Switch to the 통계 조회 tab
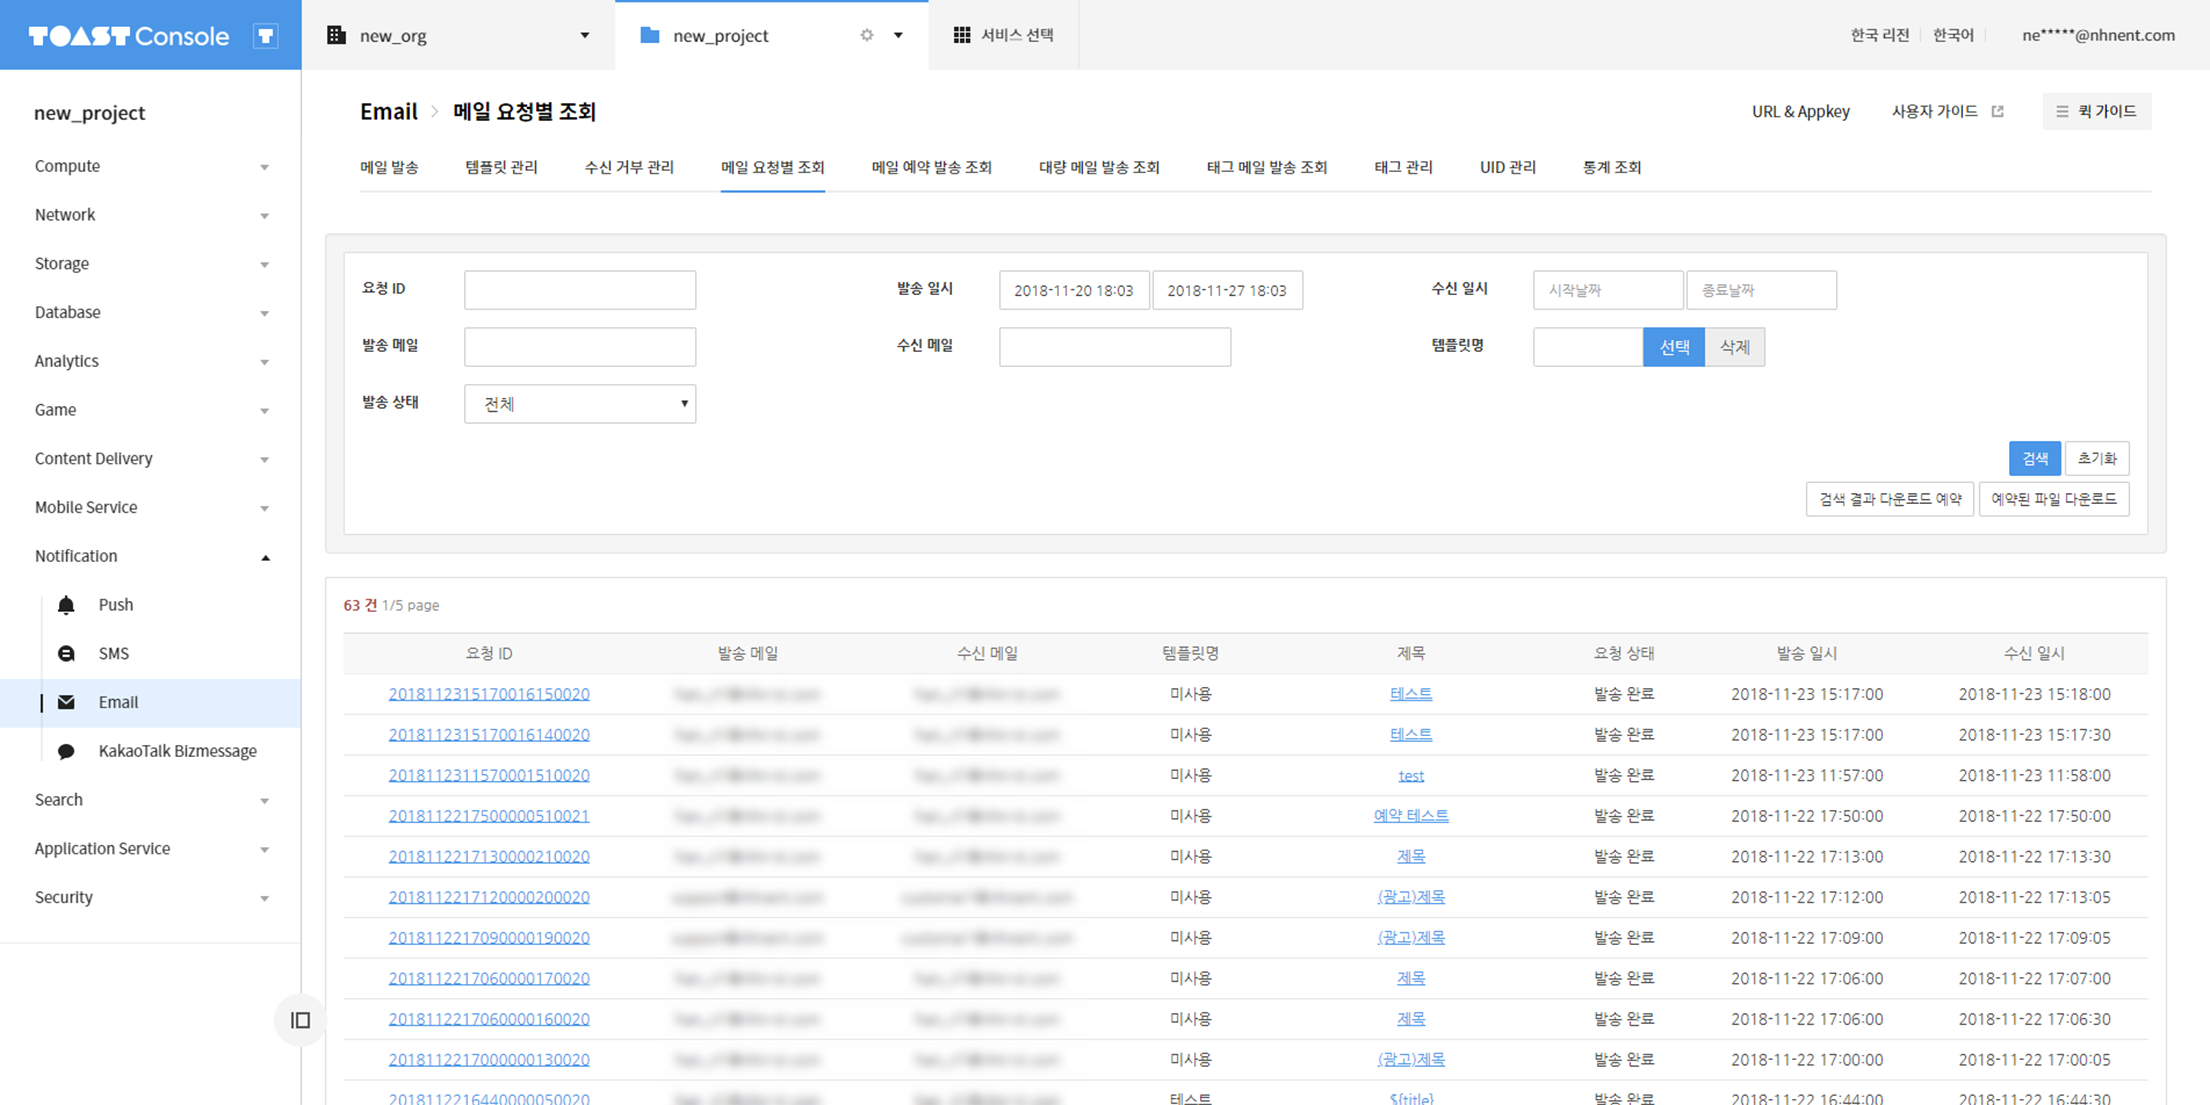The width and height of the screenshot is (2210, 1105). tap(1612, 167)
